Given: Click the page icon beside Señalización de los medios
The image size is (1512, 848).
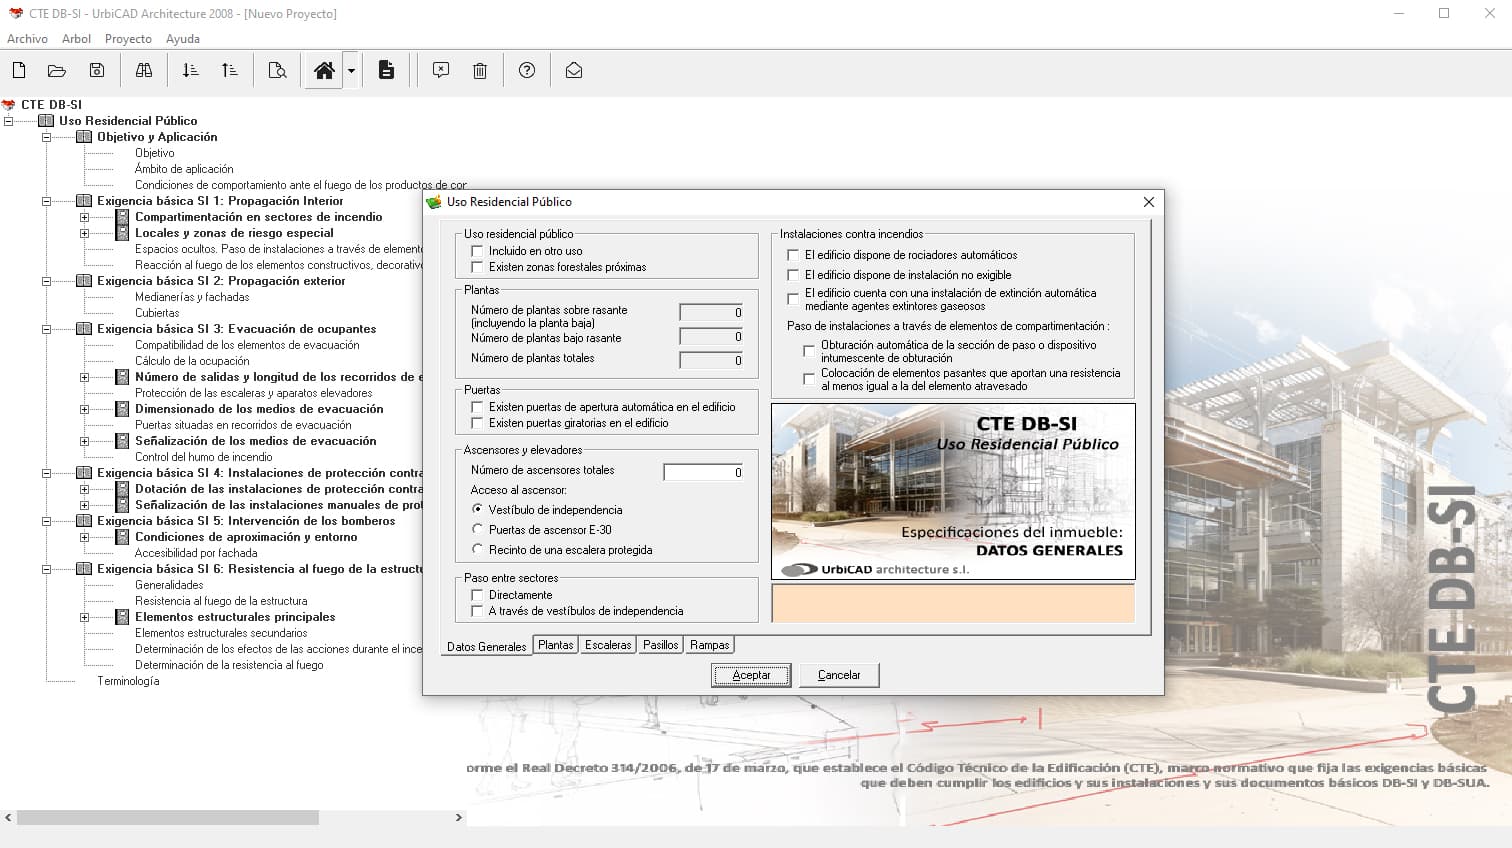Looking at the screenshot, I should pos(122,441).
